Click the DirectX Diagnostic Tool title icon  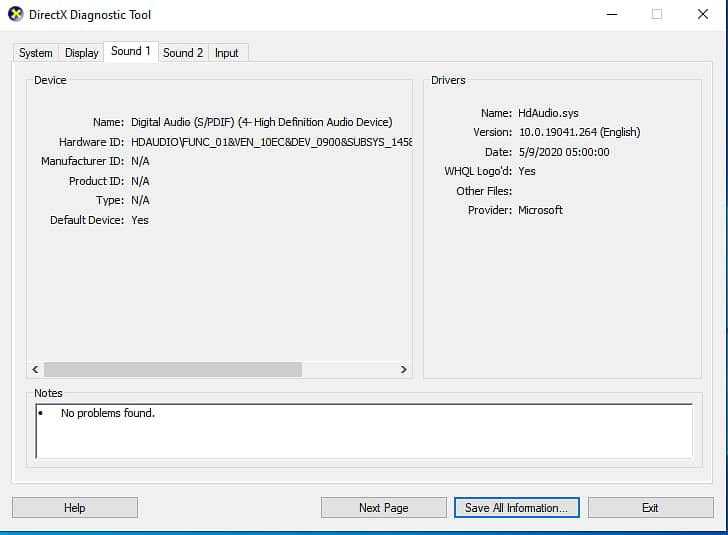coord(15,14)
